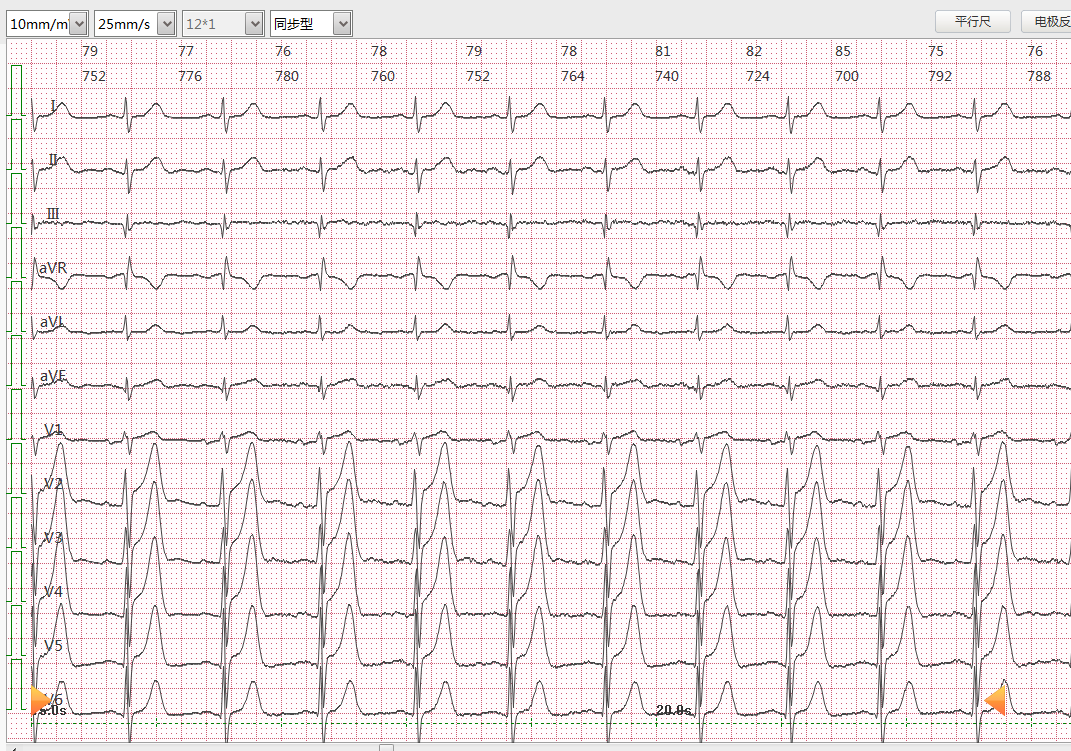Viewport: 1071px width, 751px height.
Task: Click the 平行尺 parallel ruler button
Action: click(973, 21)
